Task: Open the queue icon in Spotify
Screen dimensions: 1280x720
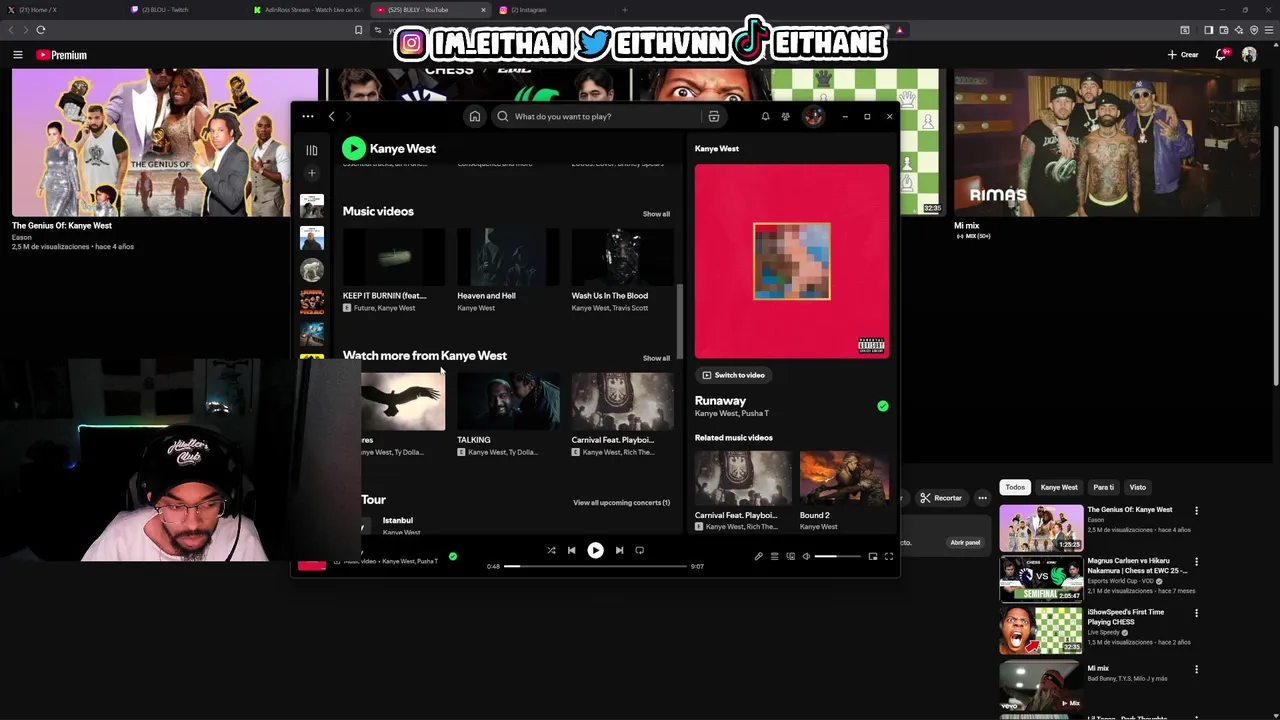Action: pyautogui.click(x=774, y=556)
